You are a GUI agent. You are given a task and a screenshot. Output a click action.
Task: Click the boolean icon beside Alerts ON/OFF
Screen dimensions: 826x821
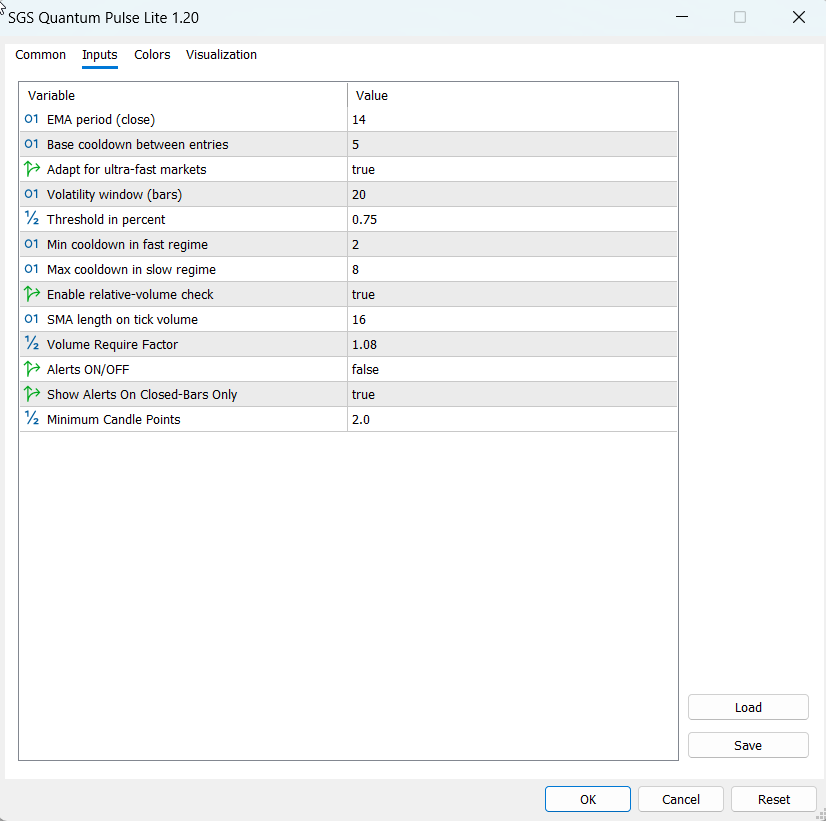coord(32,369)
